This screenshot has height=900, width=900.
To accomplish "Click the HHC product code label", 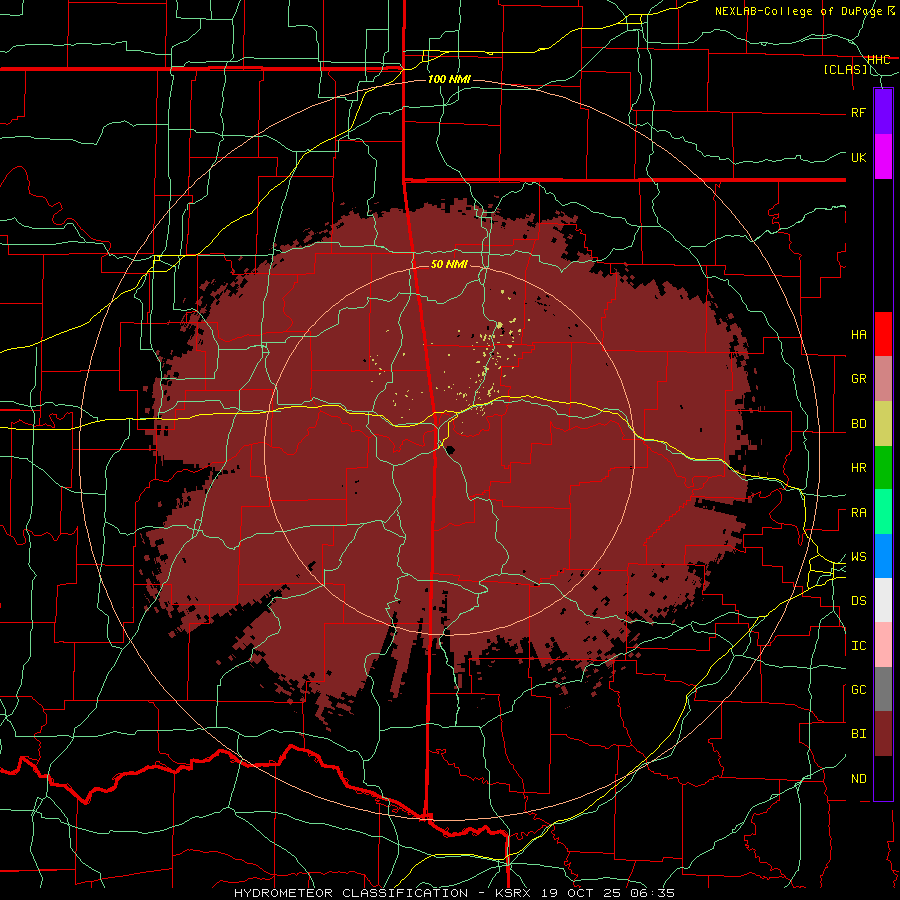I will pos(879,60).
